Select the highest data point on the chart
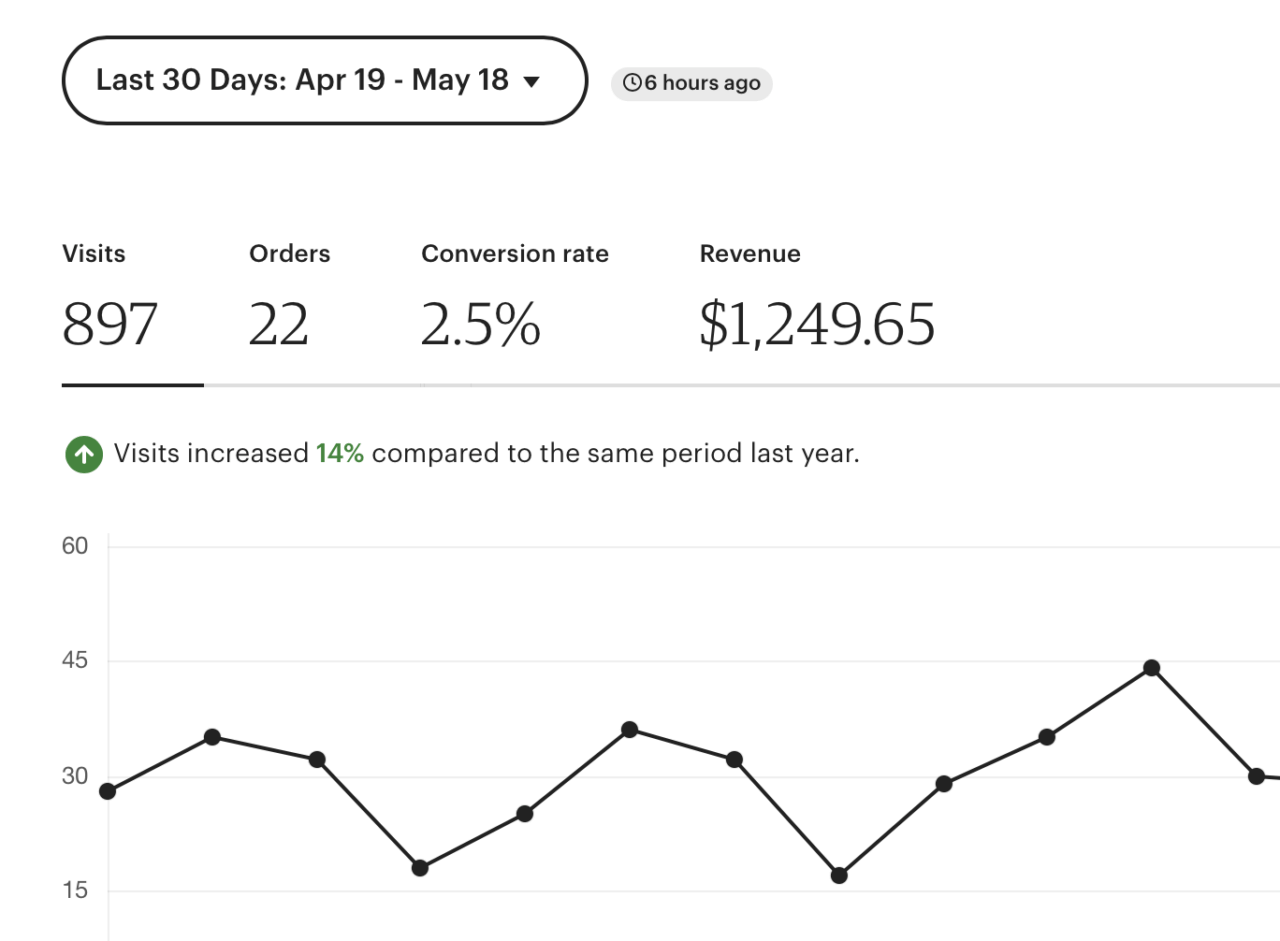Image resolution: width=1280 pixels, height=941 pixels. pyautogui.click(x=1151, y=666)
